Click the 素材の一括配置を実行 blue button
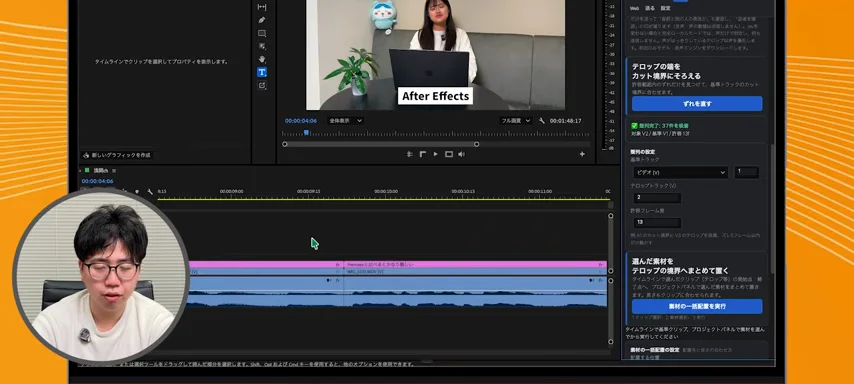854x384 pixels. point(697,306)
